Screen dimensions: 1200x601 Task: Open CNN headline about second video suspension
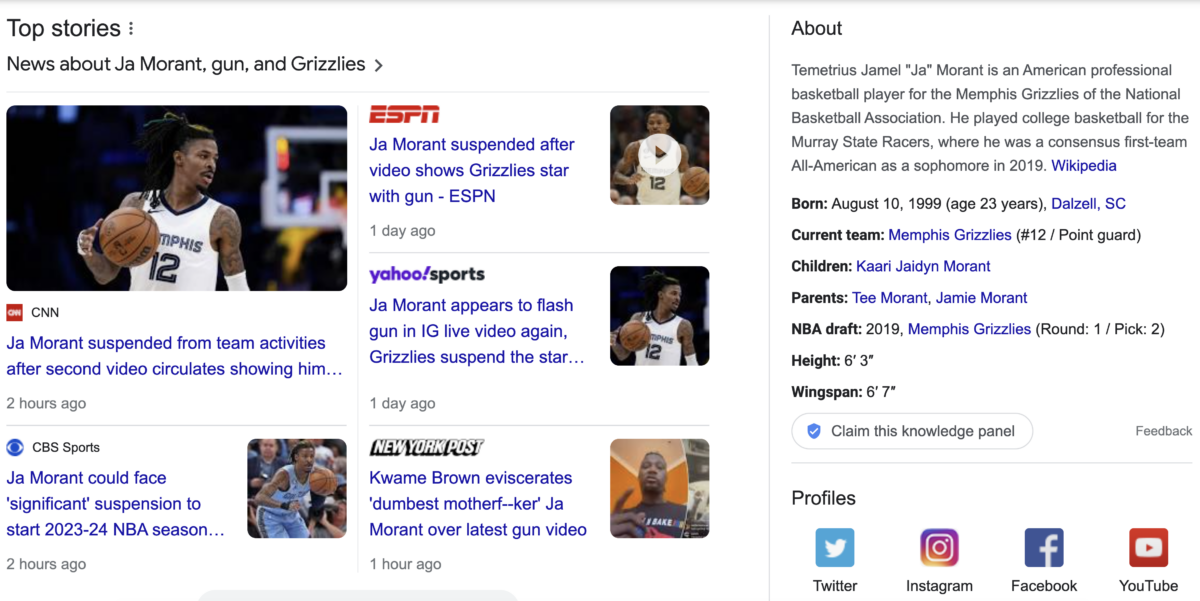(x=175, y=356)
